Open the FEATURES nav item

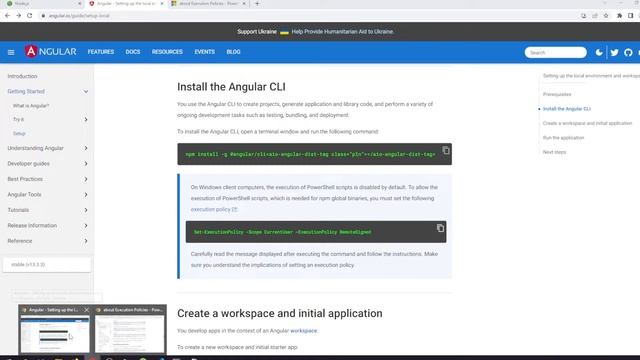pos(101,52)
